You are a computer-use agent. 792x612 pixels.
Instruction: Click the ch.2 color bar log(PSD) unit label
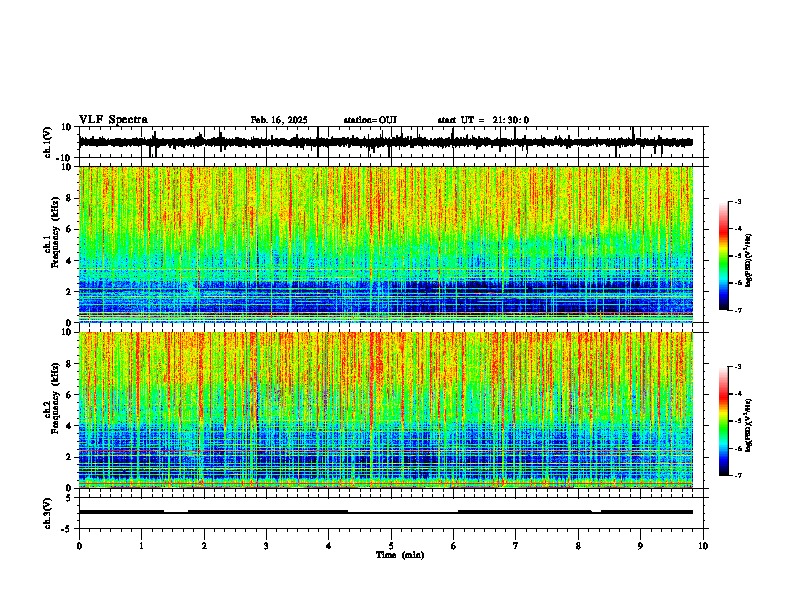(x=749, y=425)
